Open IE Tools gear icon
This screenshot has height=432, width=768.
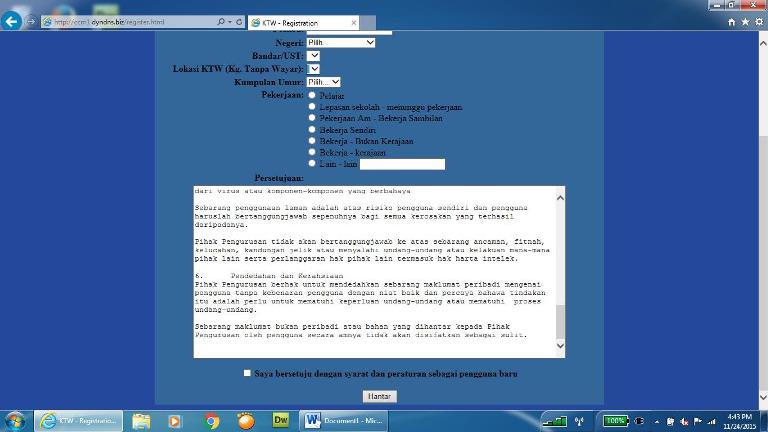pos(758,21)
